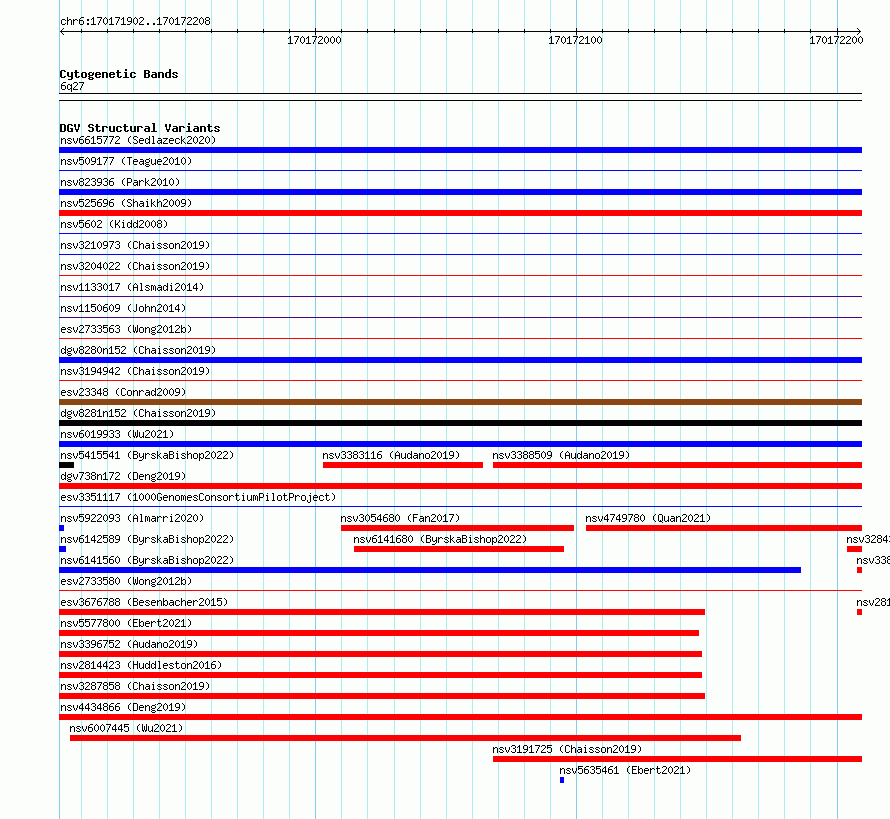Click nsv3287858 (Chaisson2019) label
Screen dimensions: 890x819
click(135, 686)
